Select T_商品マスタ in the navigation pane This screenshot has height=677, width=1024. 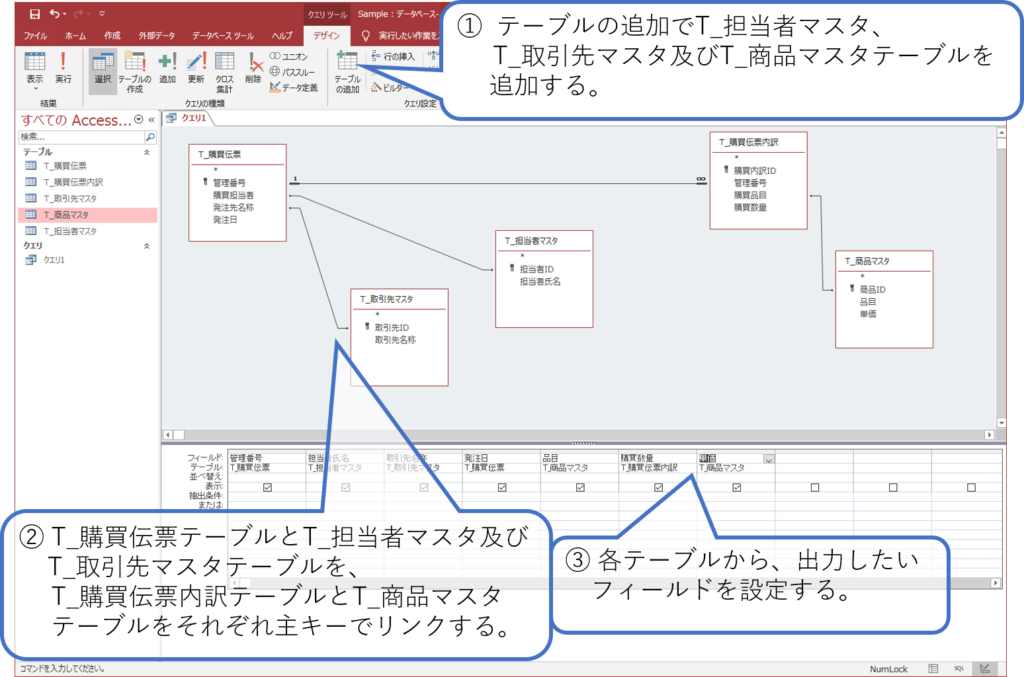[x=88, y=215]
